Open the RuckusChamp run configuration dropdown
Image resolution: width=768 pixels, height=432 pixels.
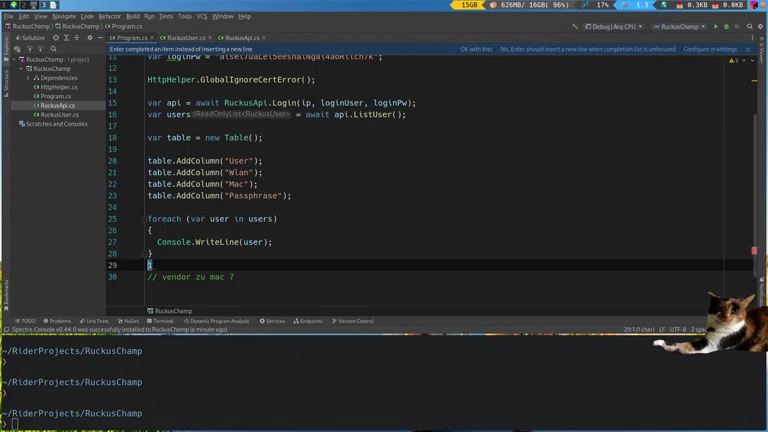tap(680, 26)
